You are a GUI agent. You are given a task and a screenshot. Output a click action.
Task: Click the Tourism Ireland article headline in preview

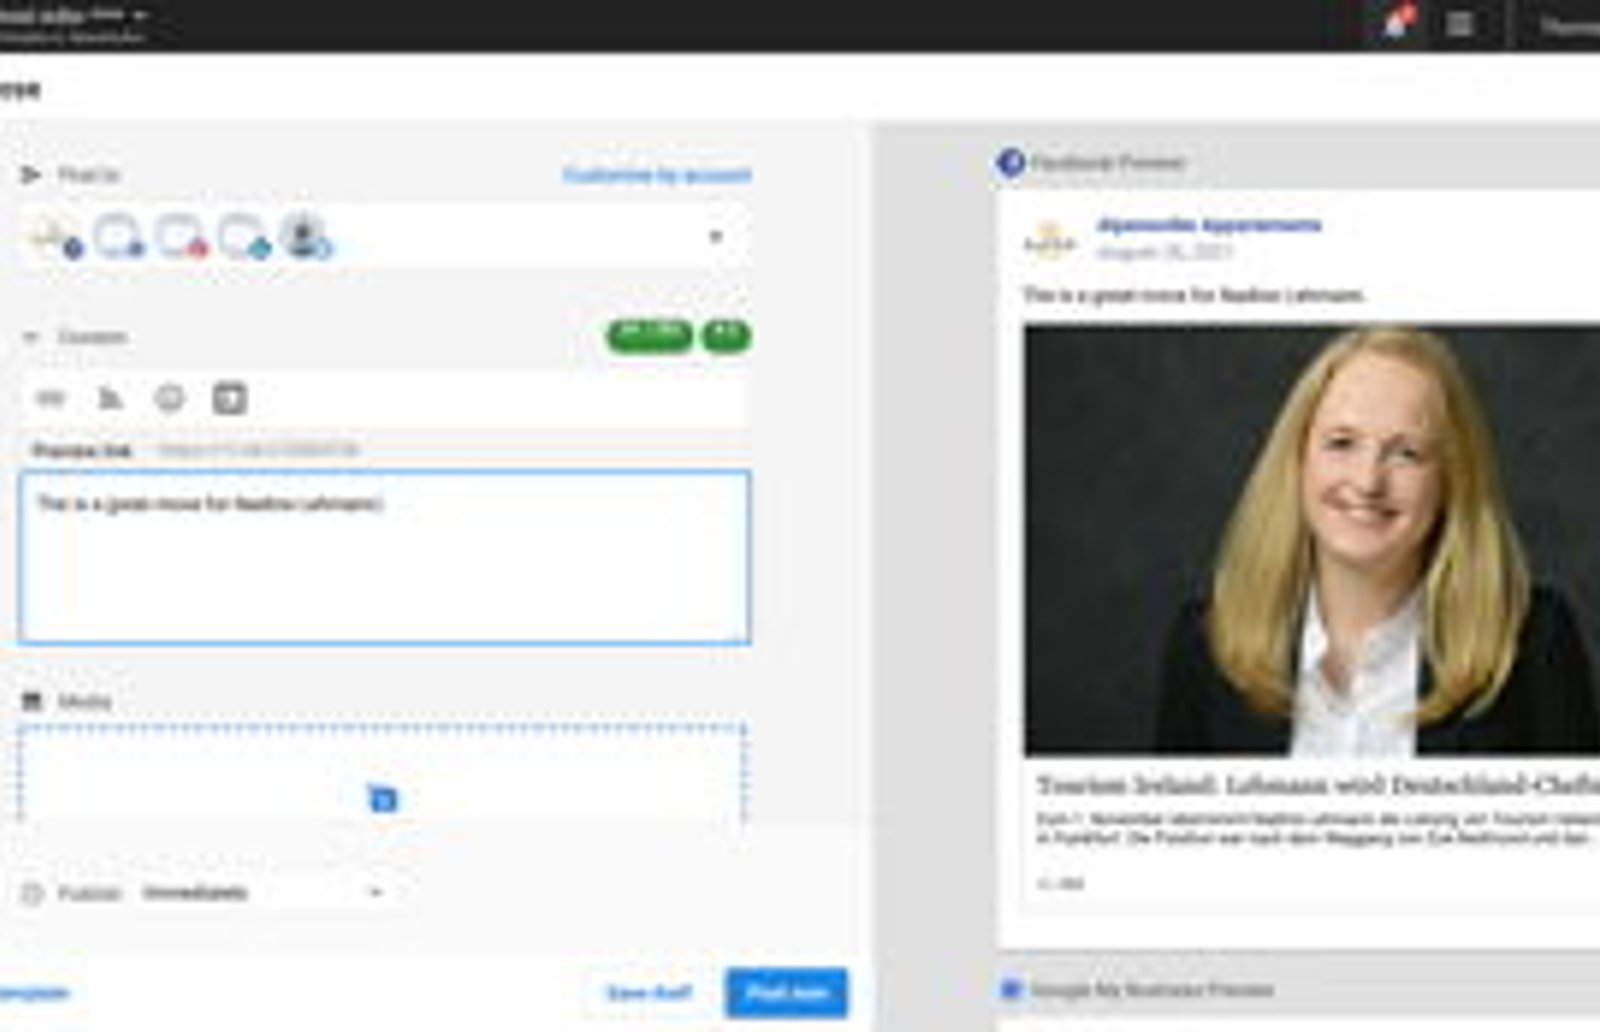1318,784
